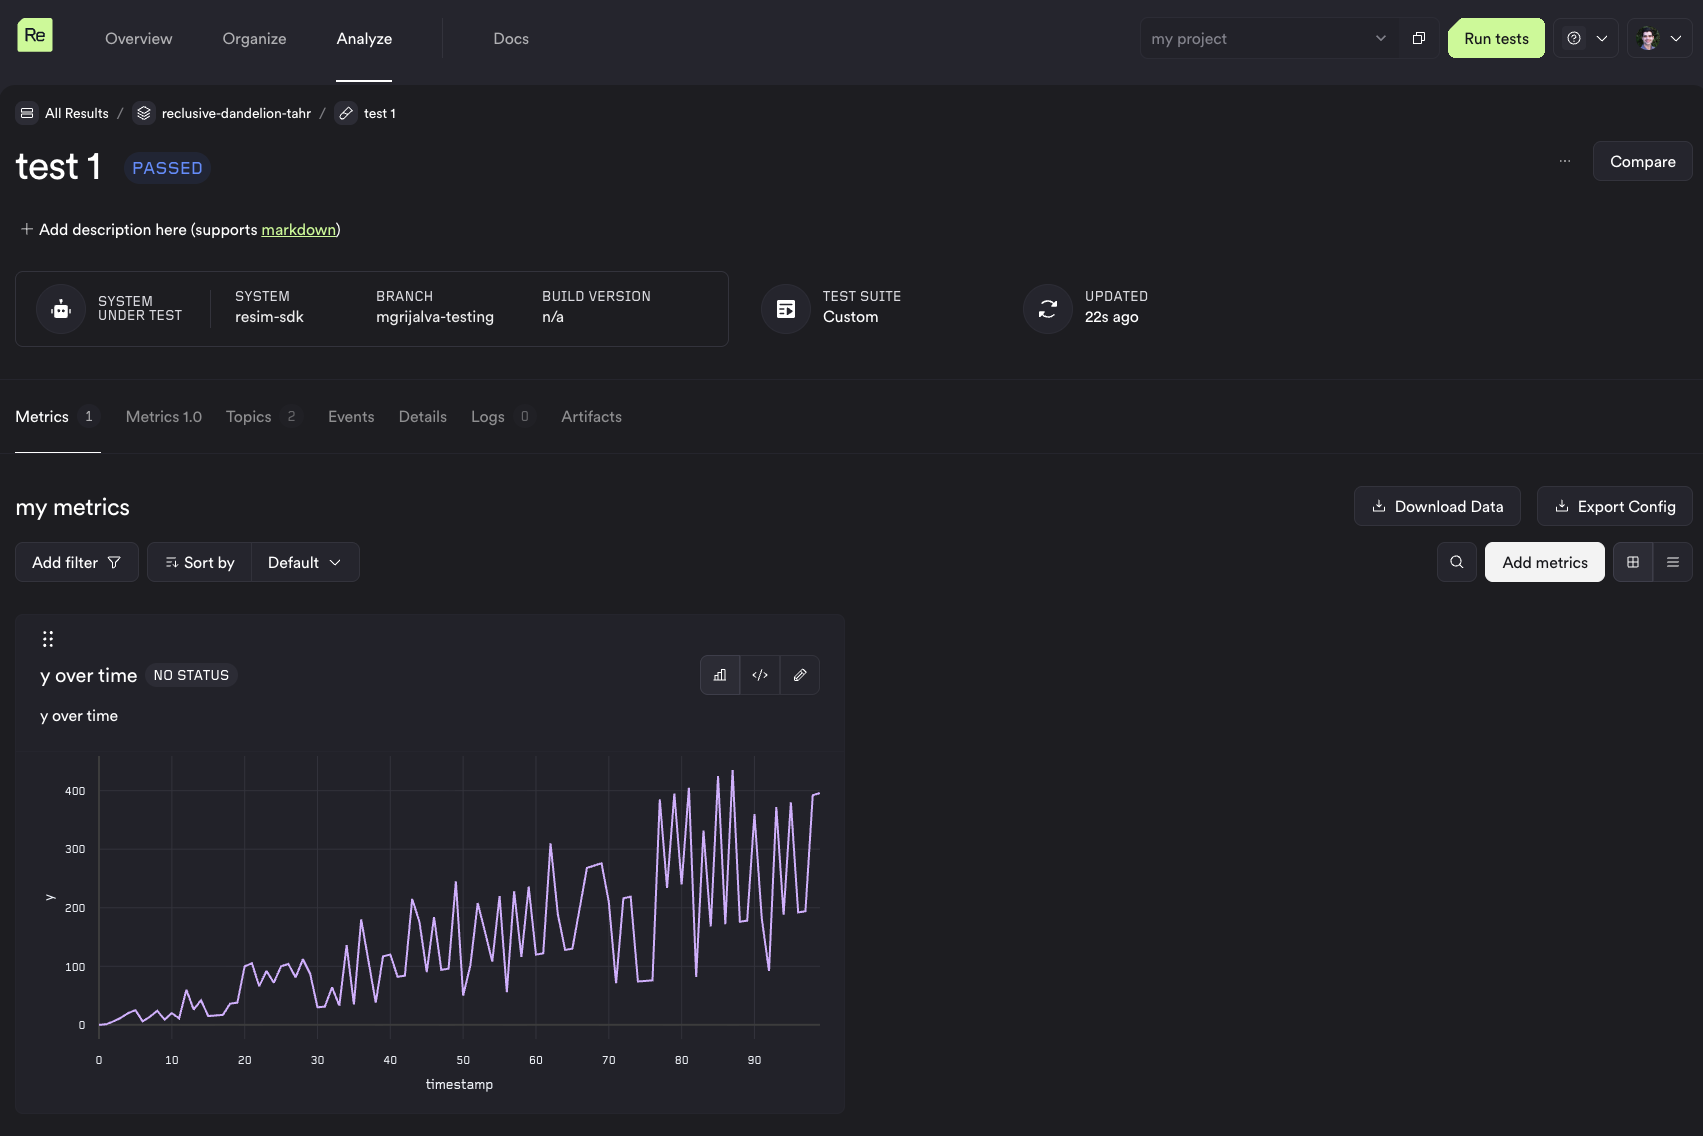Screen dimensions: 1703x1136
Task: Switch metrics to list layout view
Action: click(1672, 562)
